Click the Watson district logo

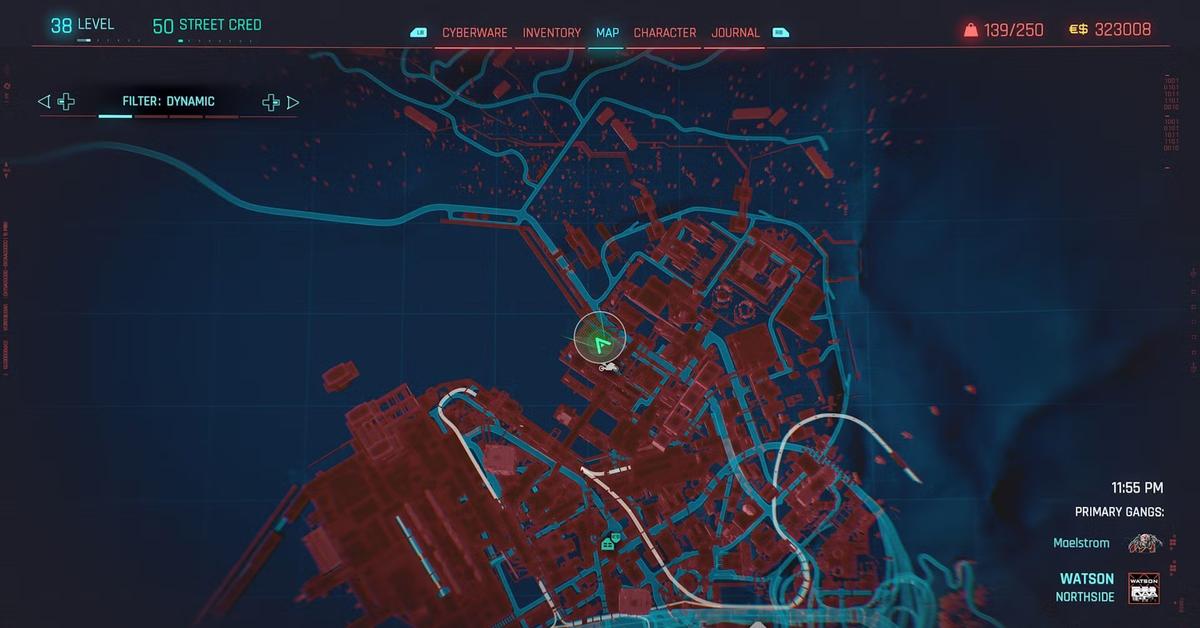point(1144,588)
